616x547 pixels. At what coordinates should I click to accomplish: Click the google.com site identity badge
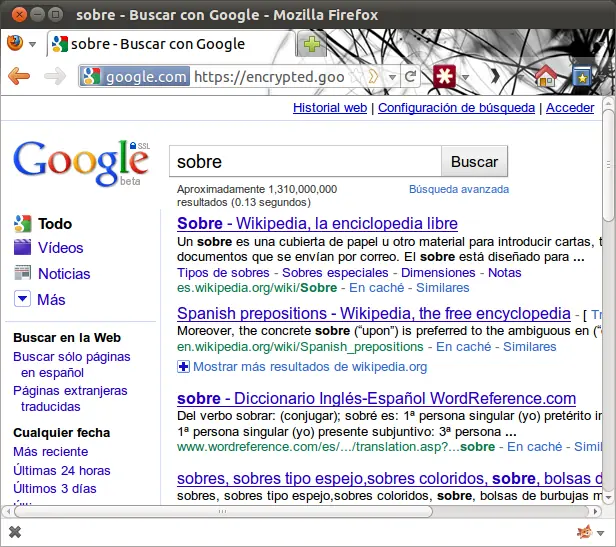click(135, 77)
